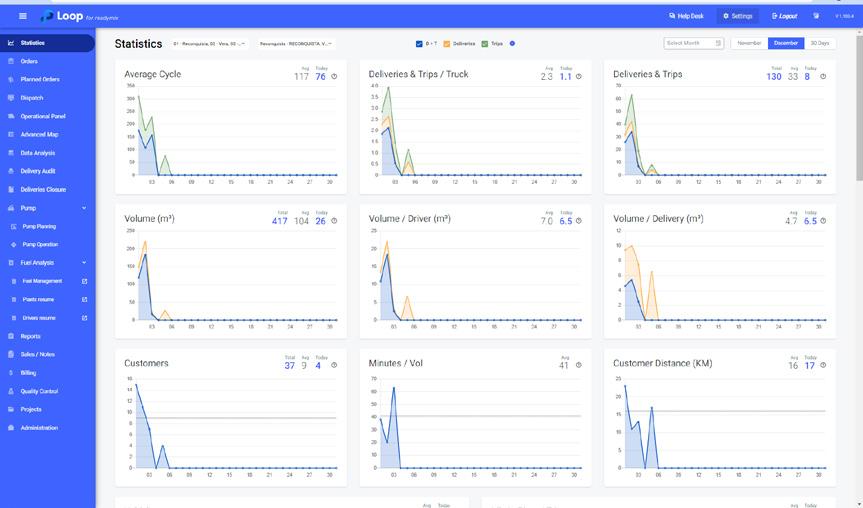
Task: Select the December tab
Action: click(786, 43)
